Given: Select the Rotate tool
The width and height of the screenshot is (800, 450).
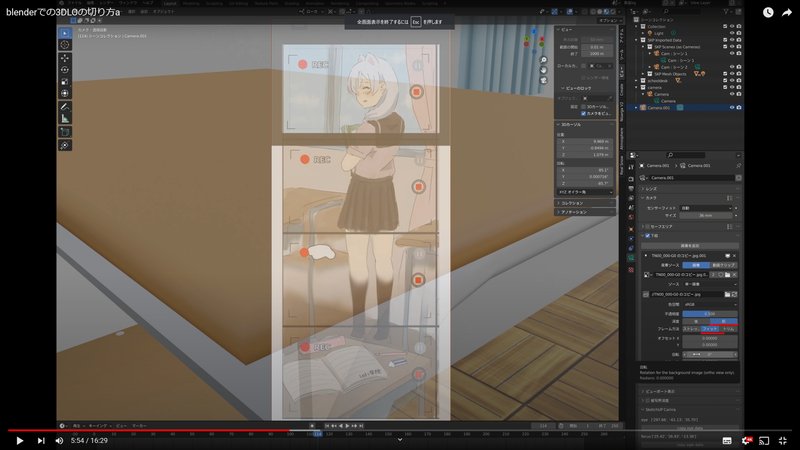Looking at the screenshot, I should pos(65,70).
